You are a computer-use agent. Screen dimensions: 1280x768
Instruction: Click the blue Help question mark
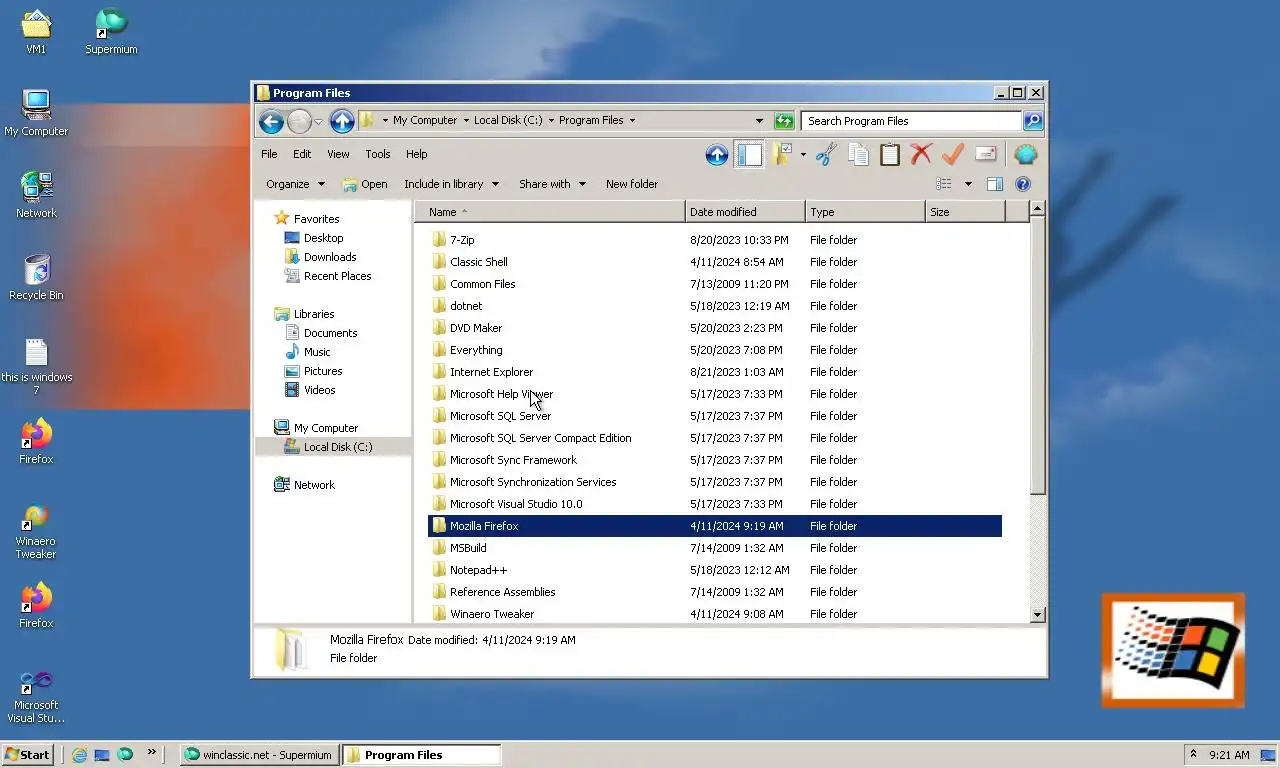[x=1023, y=184]
